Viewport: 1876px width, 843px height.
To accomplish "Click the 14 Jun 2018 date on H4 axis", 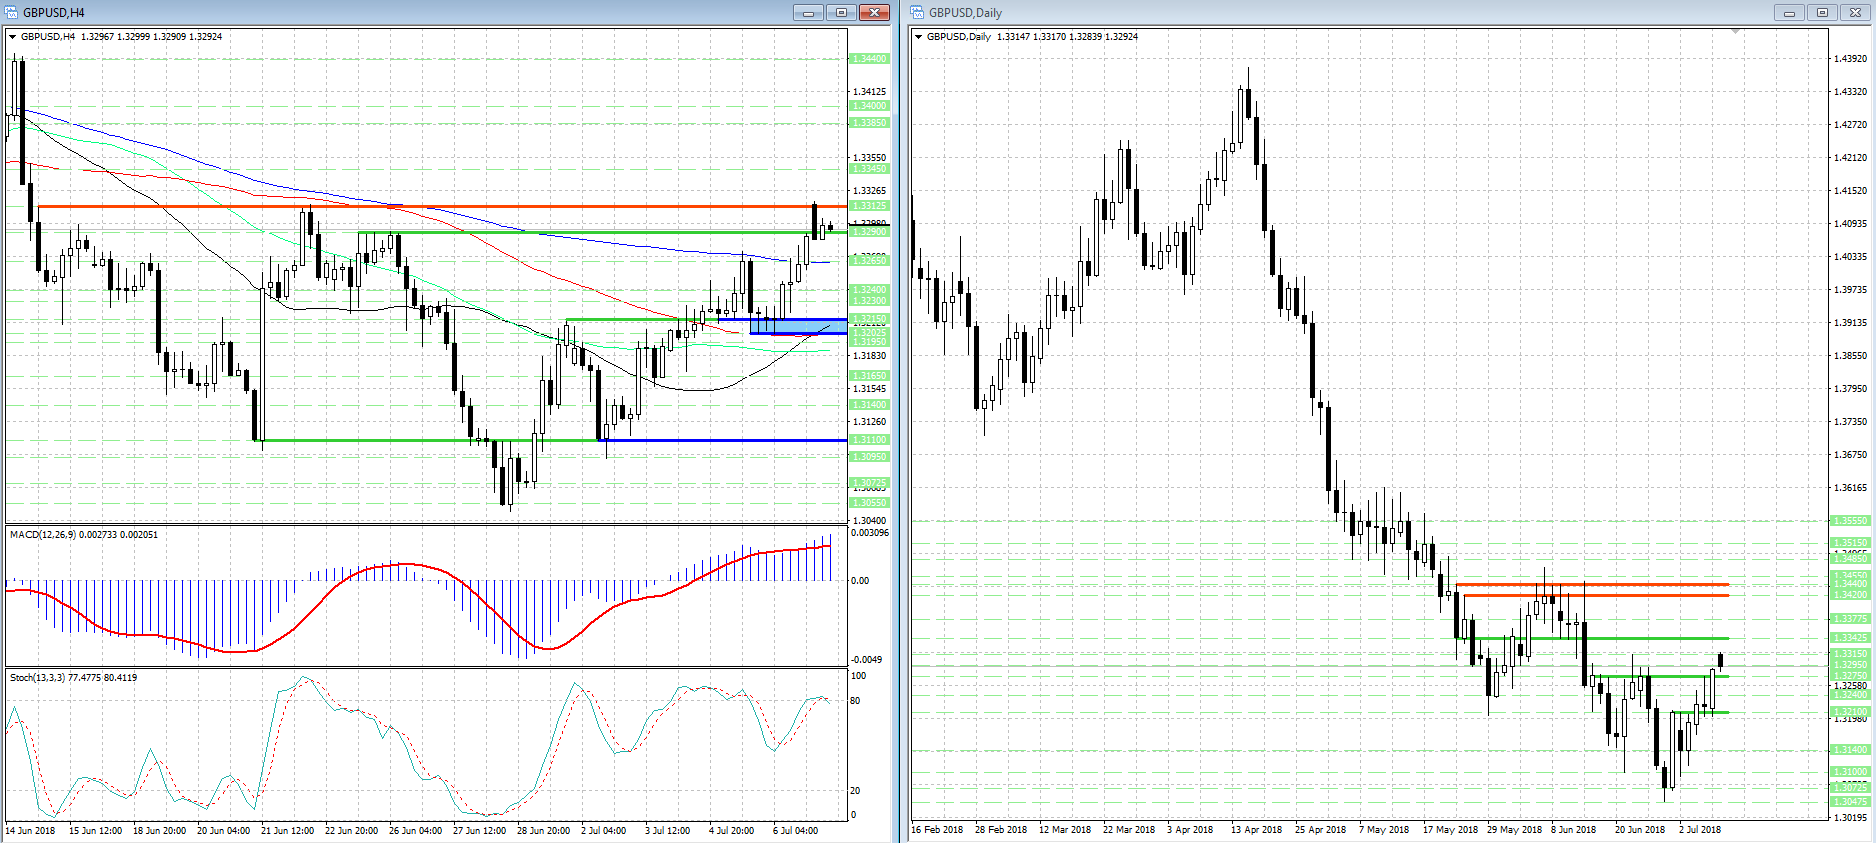I will (30, 831).
